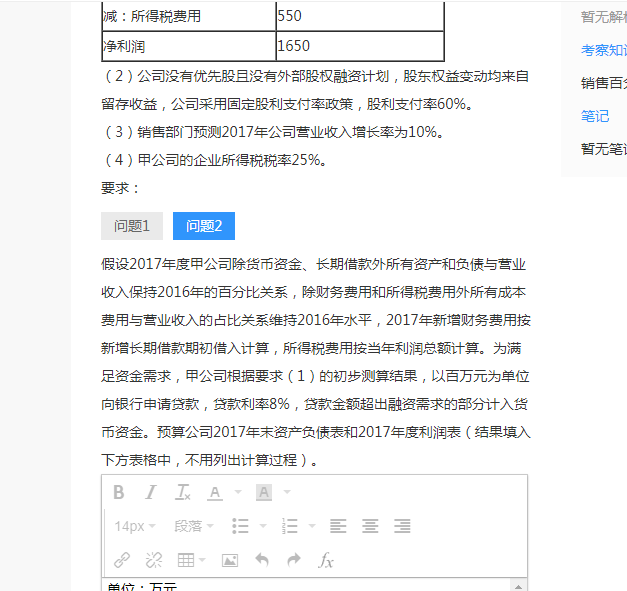The image size is (627, 591).
Task: Open the 笔记 link in sidebar
Action: pos(595,116)
